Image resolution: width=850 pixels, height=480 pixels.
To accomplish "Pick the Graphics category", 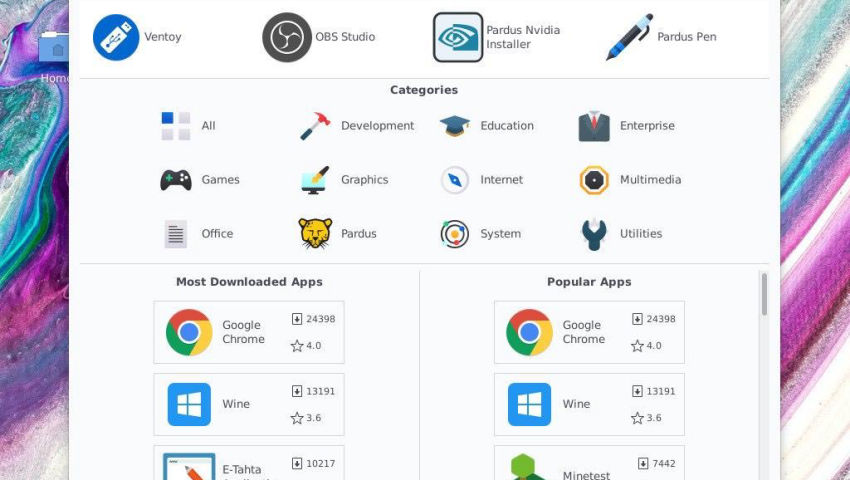I will [344, 180].
